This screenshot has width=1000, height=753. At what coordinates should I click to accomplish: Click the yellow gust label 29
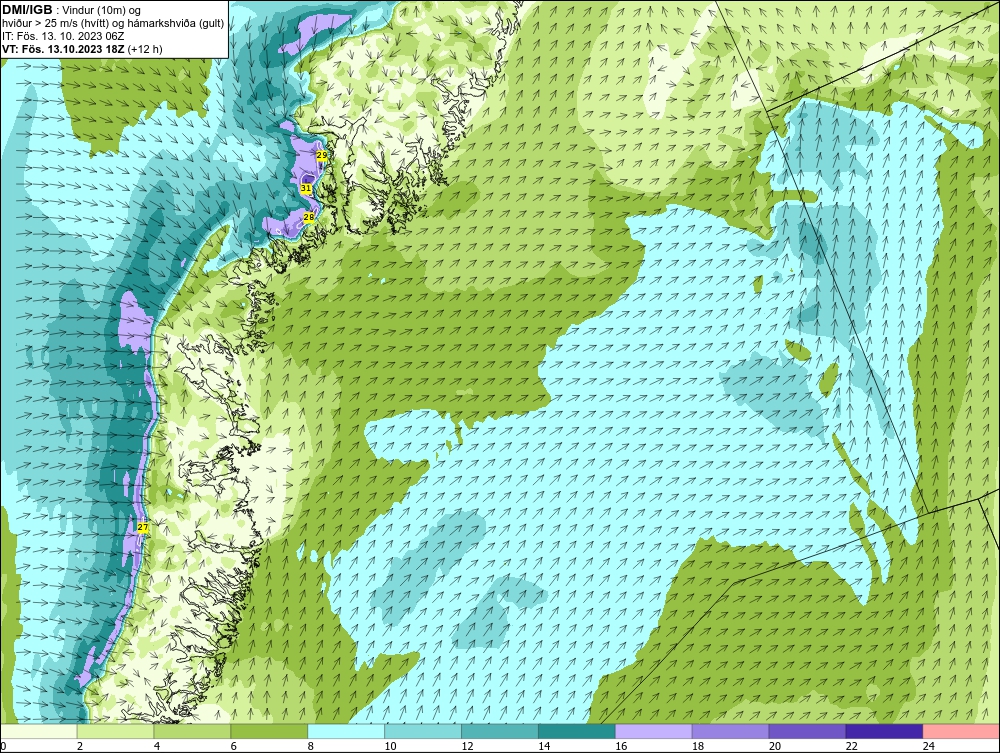321,155
